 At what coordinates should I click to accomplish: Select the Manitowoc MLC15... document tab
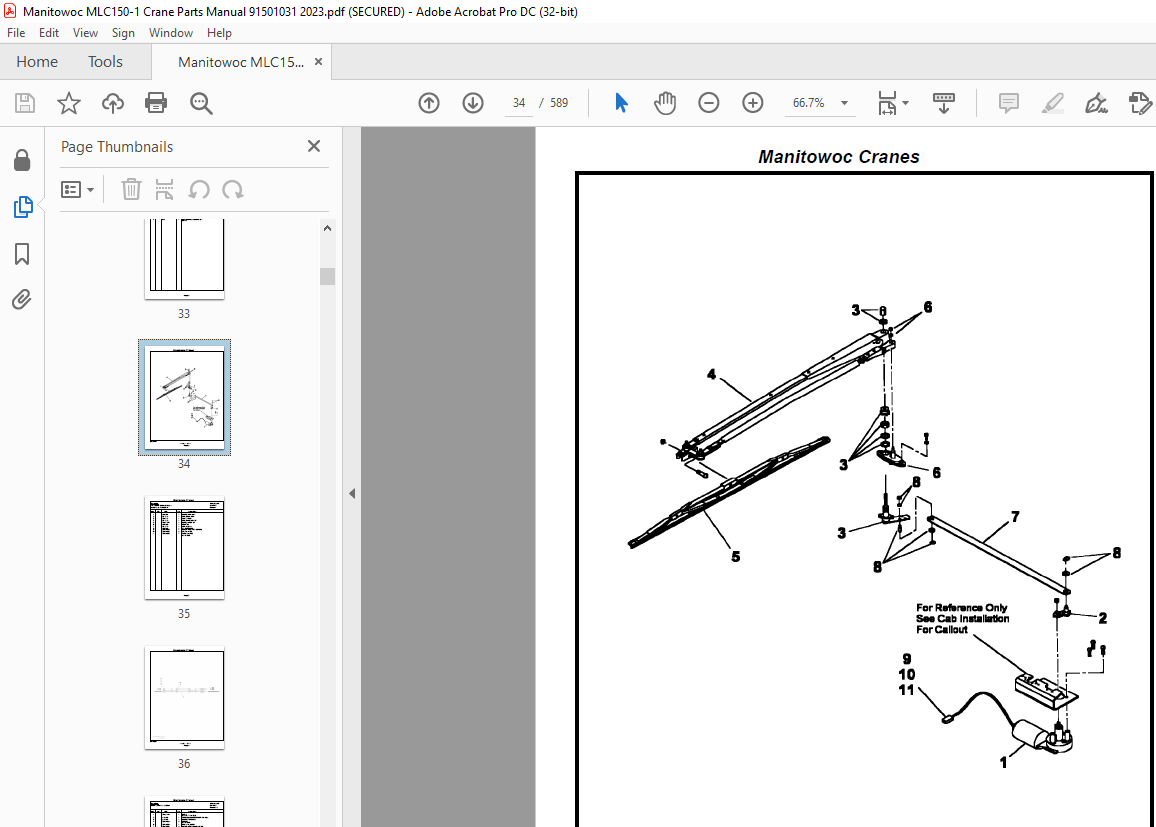pos(240,62)
